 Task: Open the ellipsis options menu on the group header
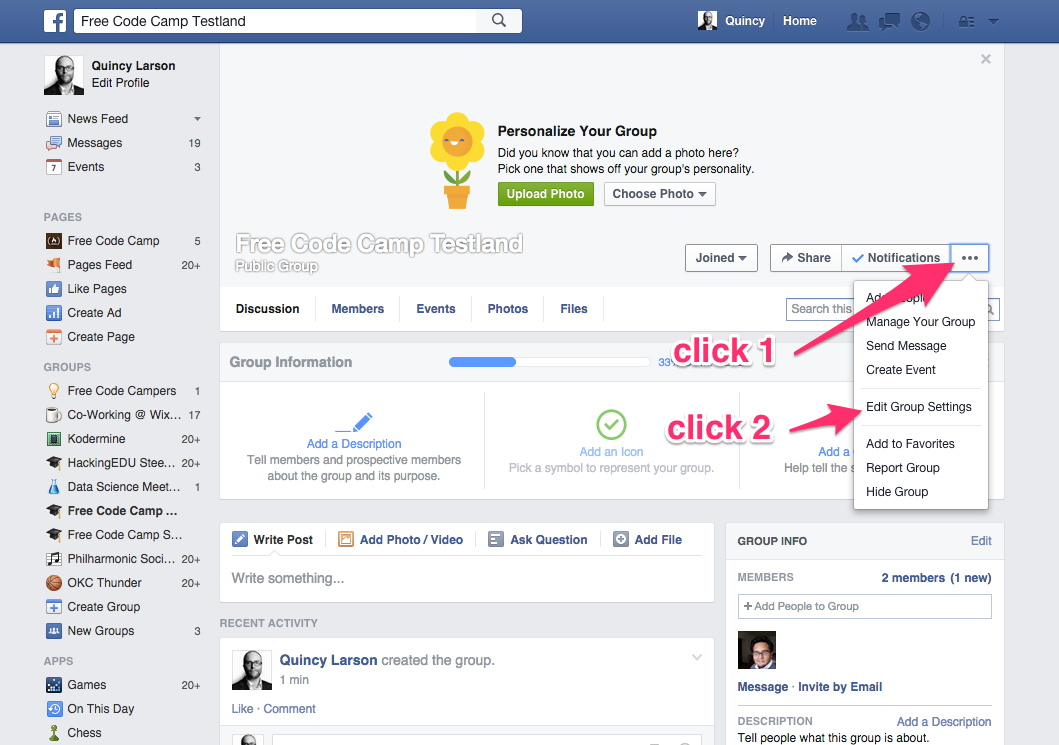click(x=968, y=257)
